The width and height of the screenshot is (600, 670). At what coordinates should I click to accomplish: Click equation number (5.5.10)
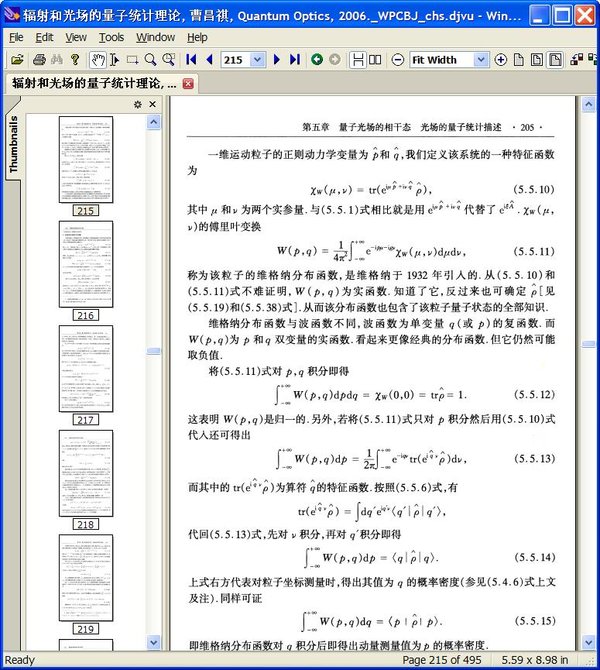[x=533, y=189]
